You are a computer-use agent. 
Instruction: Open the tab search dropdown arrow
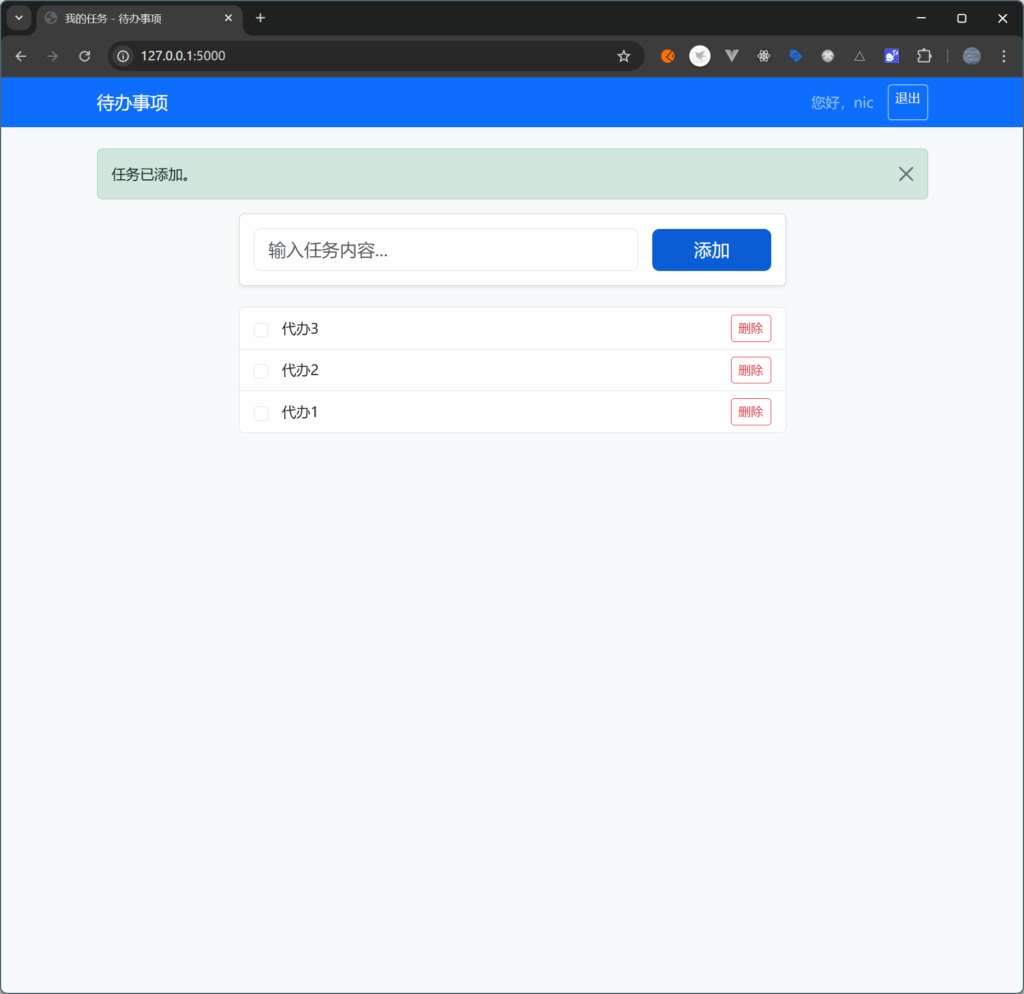tap(18, 18)
